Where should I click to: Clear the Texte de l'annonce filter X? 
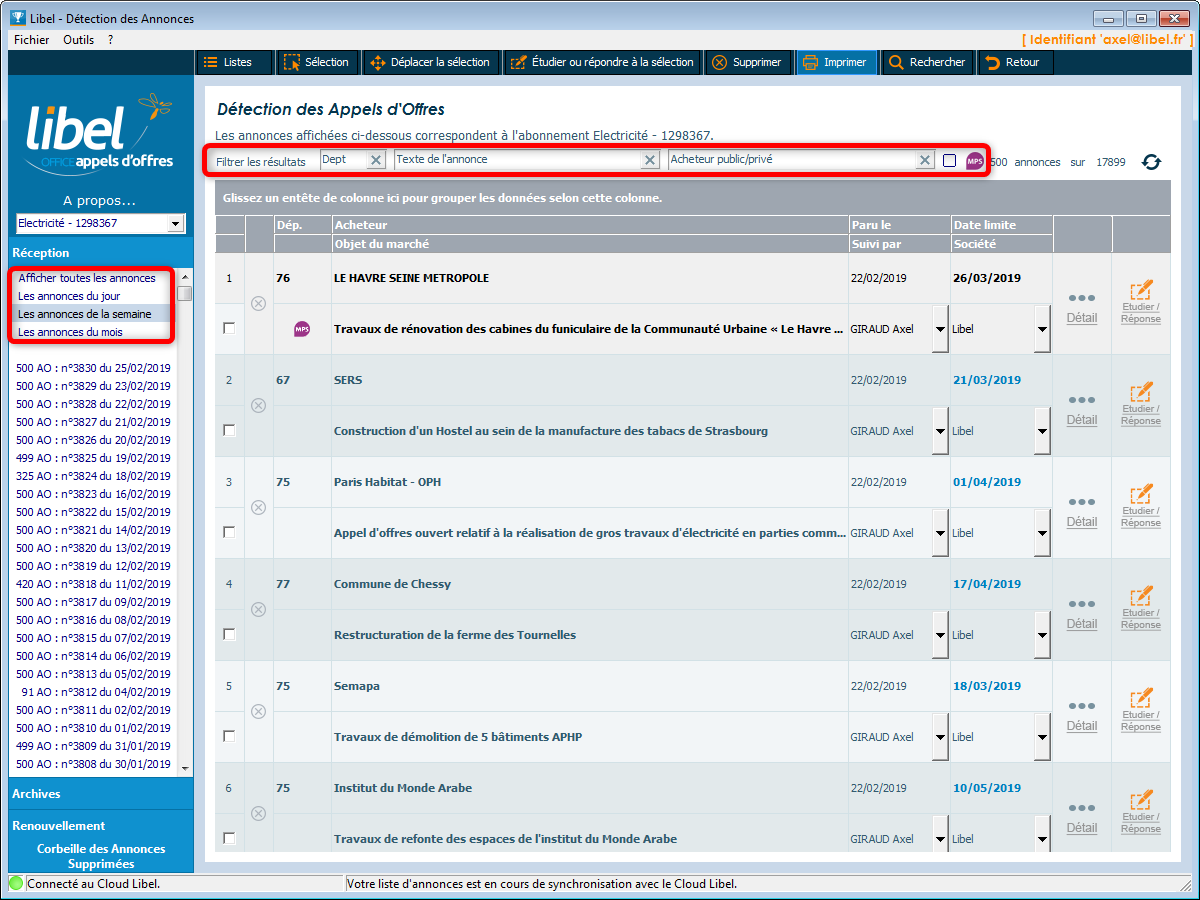pyautogui.click(x=650, y=160)
